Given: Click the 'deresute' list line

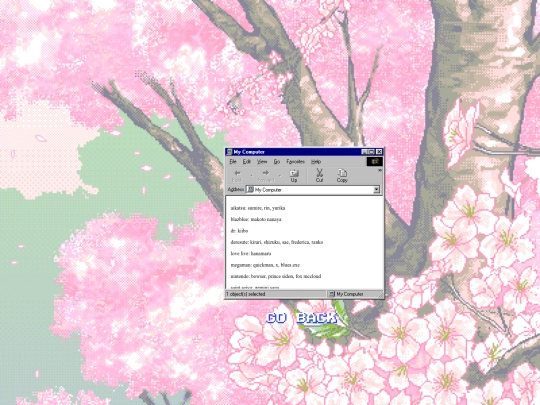Looking at the screenshot, I should coord(277,242).
